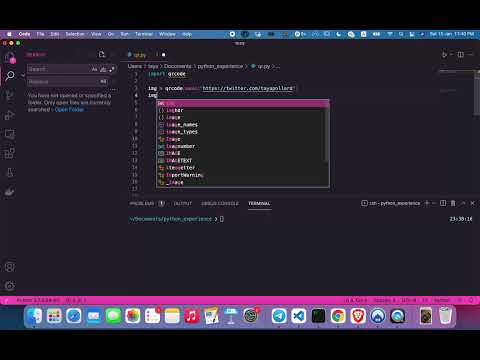The width and height of the screenshot is (480, 360).
Task: Click the new search editor icon
Action: [102, 54]
